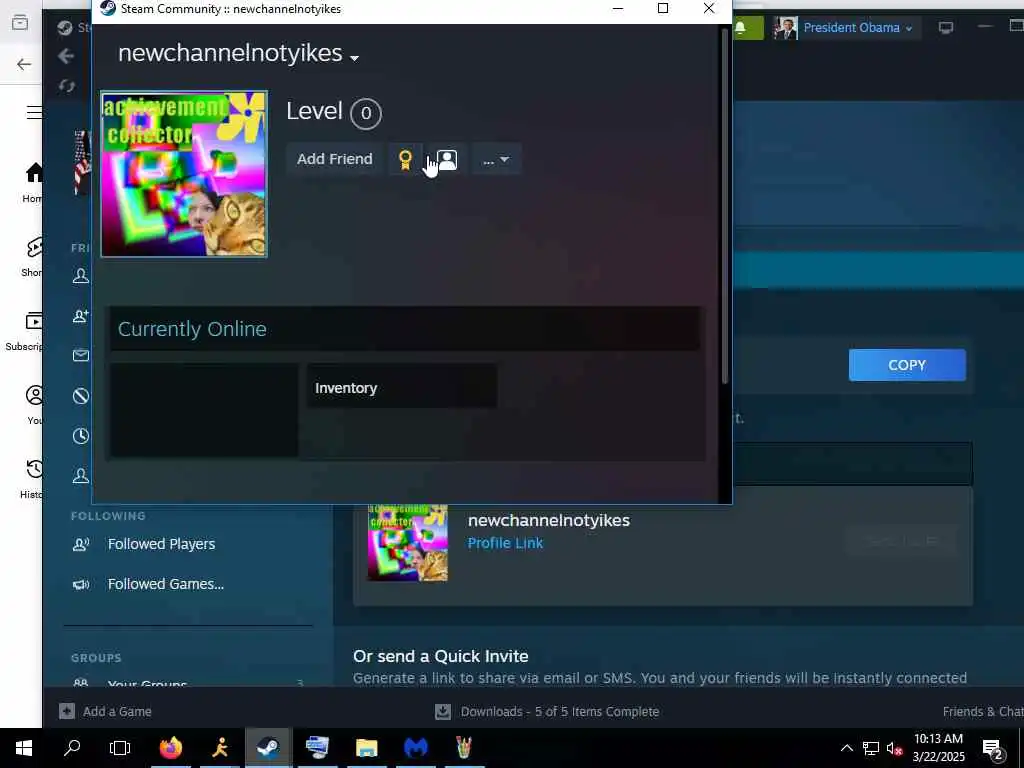Click the Followed Players person icon

(81, 544)
